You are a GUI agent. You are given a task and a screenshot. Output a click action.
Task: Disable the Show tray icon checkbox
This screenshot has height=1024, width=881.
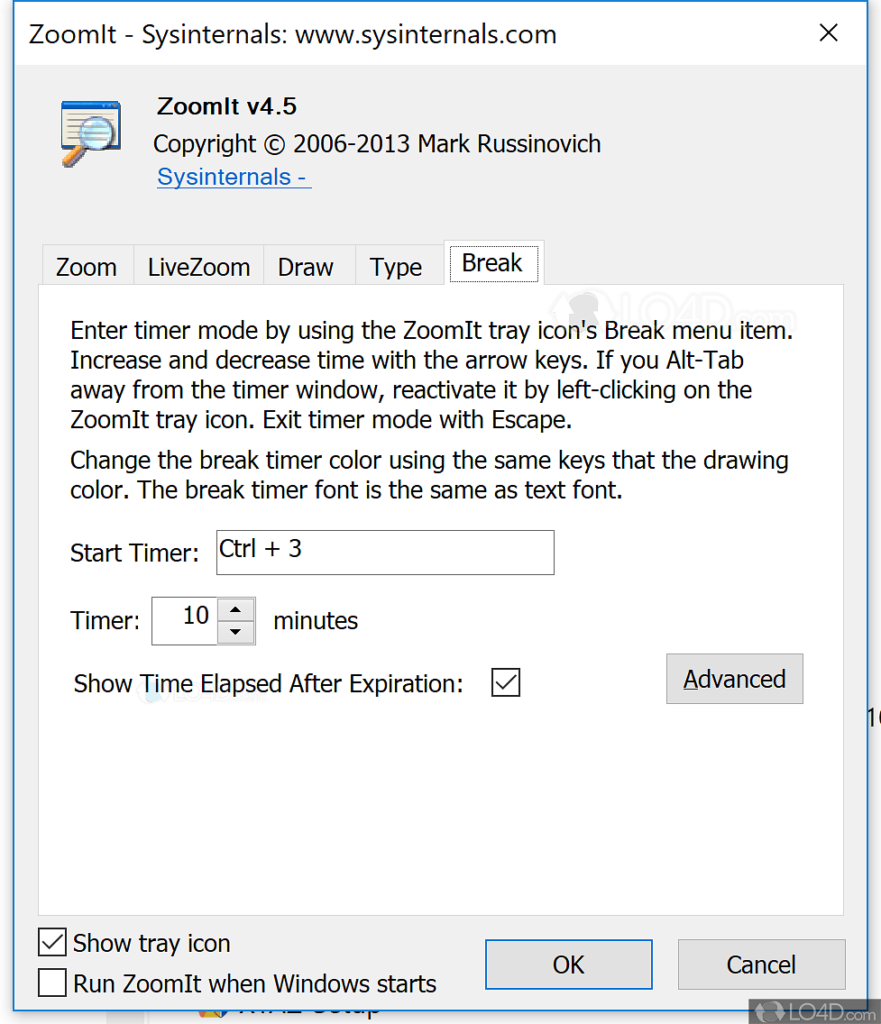52,942
